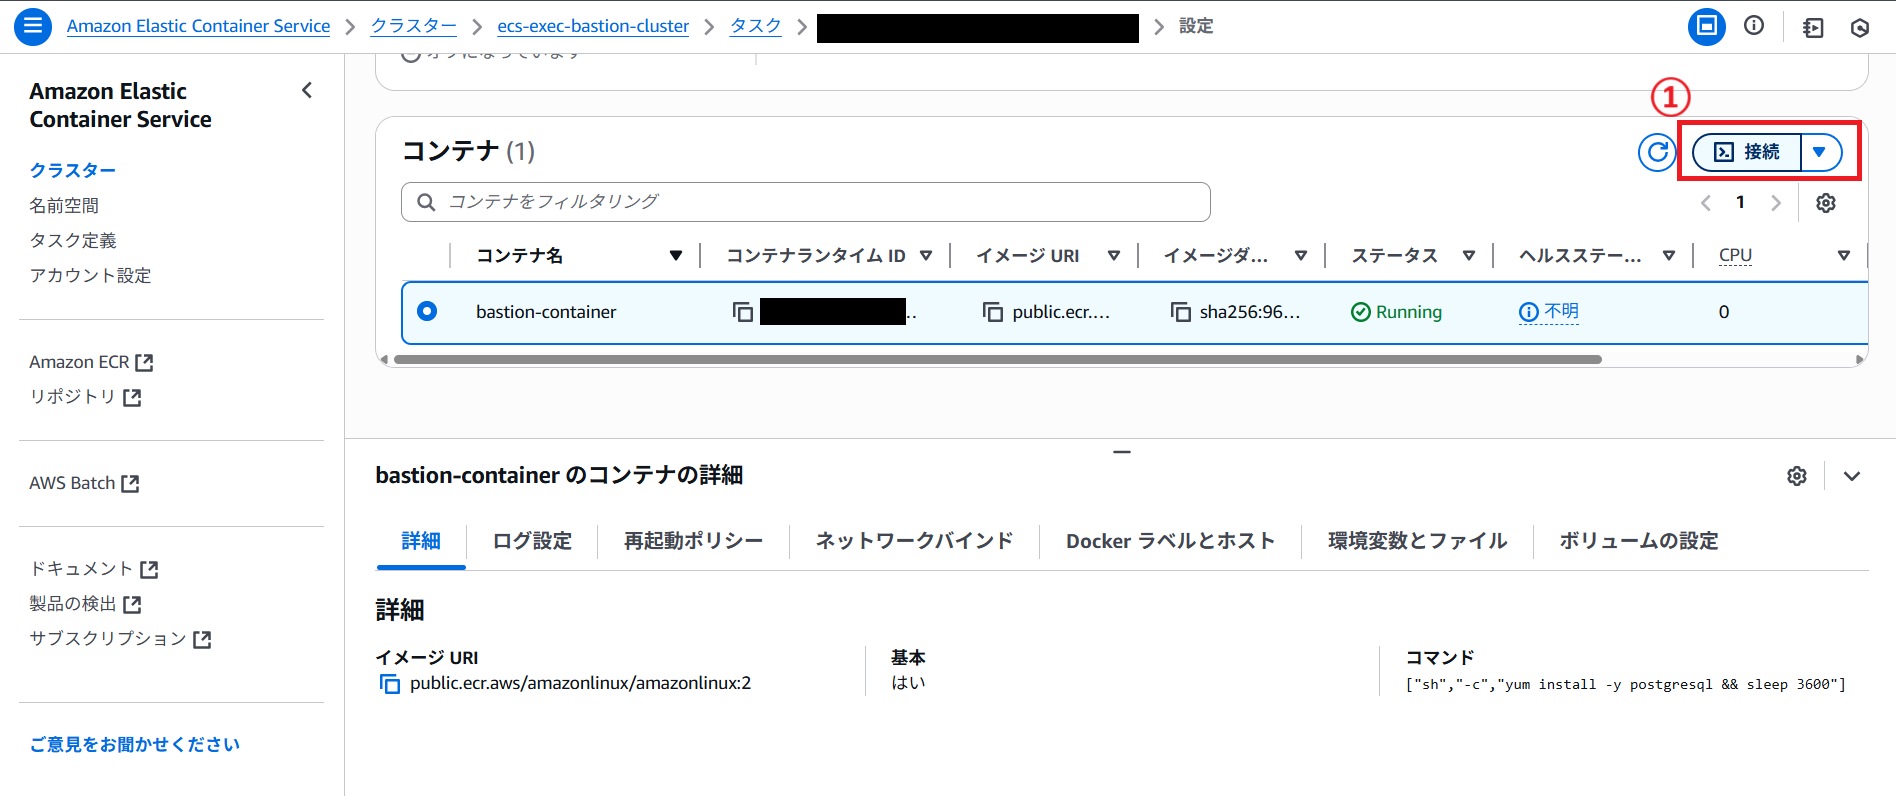Click the CPU column header label

(1735, 256)
